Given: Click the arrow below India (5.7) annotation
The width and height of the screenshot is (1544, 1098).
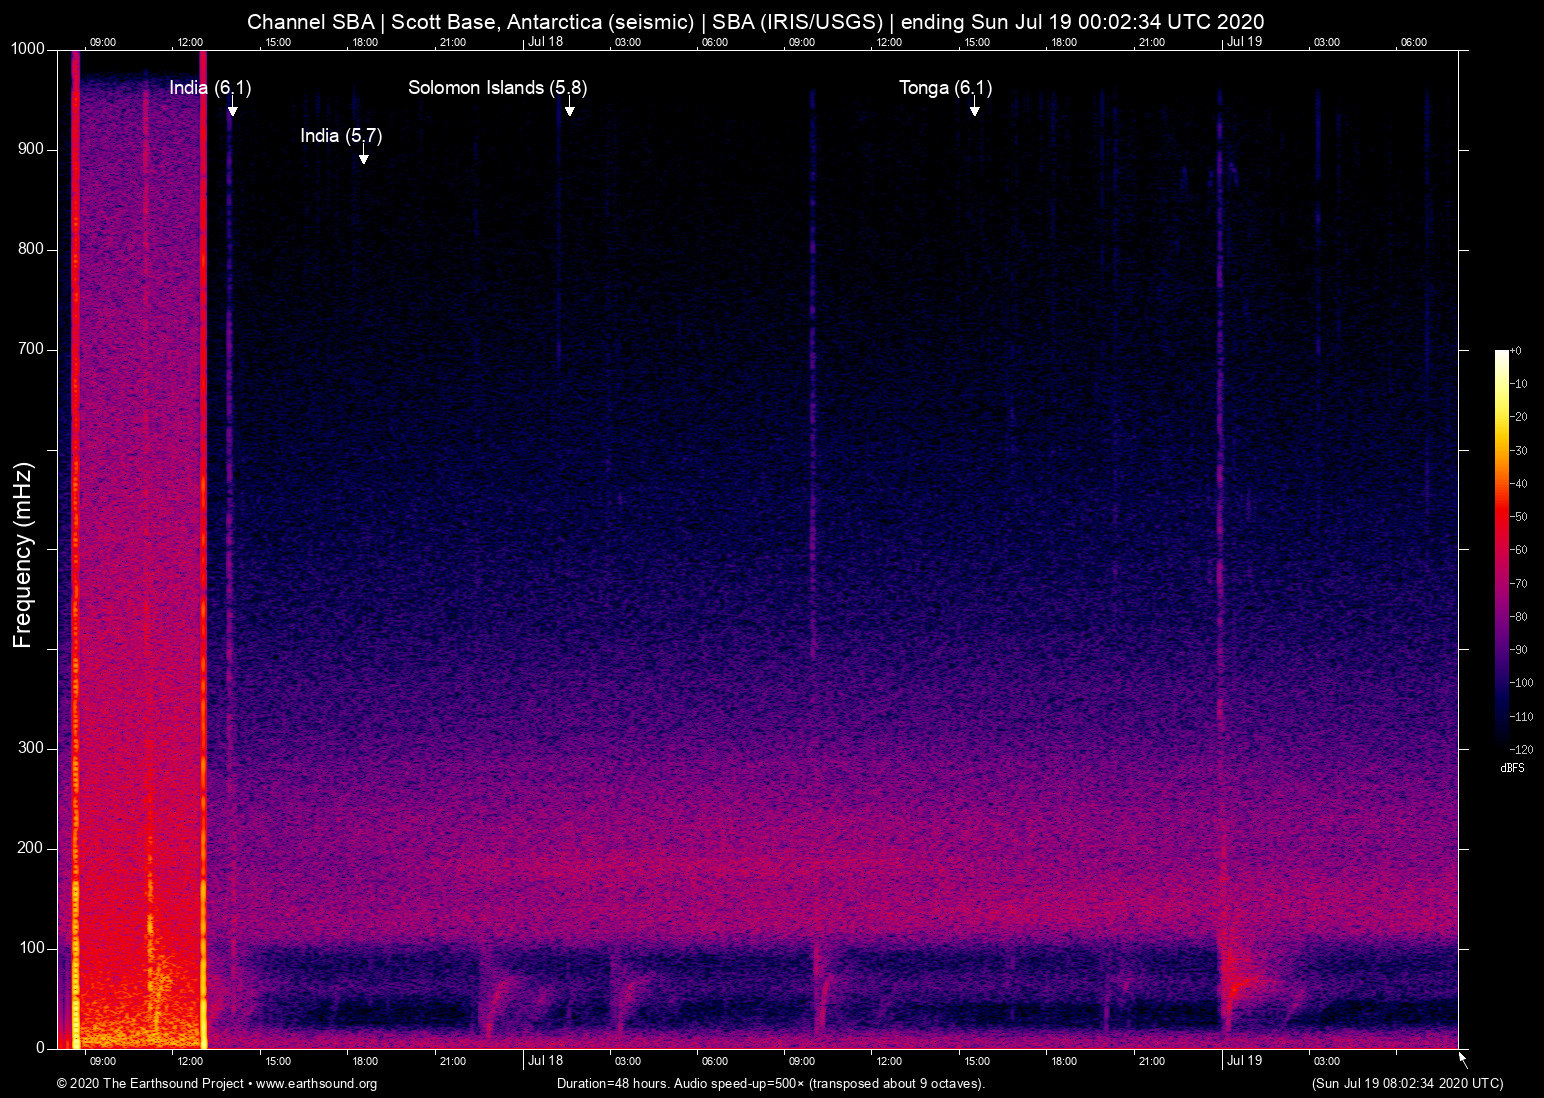Looking at the screenshot, I should pos(364,156).
